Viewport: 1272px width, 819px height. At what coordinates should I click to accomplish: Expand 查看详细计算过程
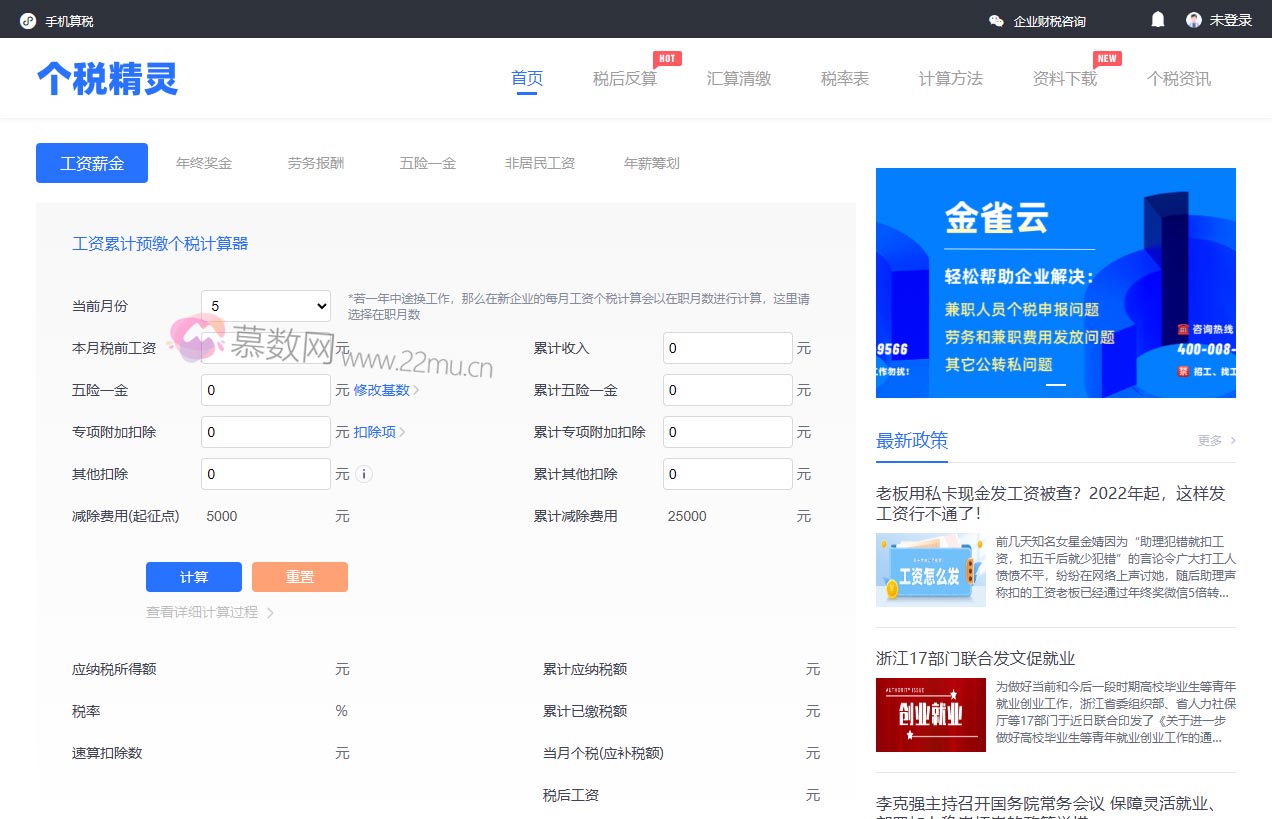(203, 614)
